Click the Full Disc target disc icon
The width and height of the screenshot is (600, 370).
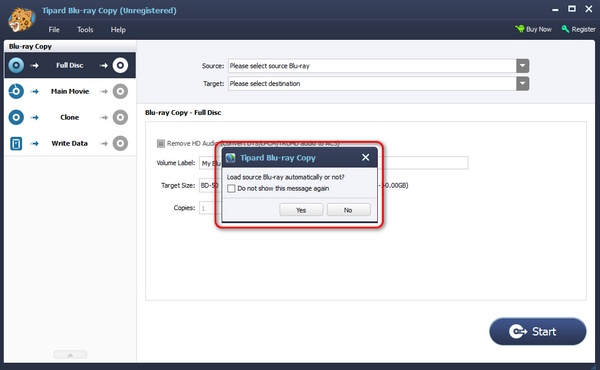tap(120, 65)
